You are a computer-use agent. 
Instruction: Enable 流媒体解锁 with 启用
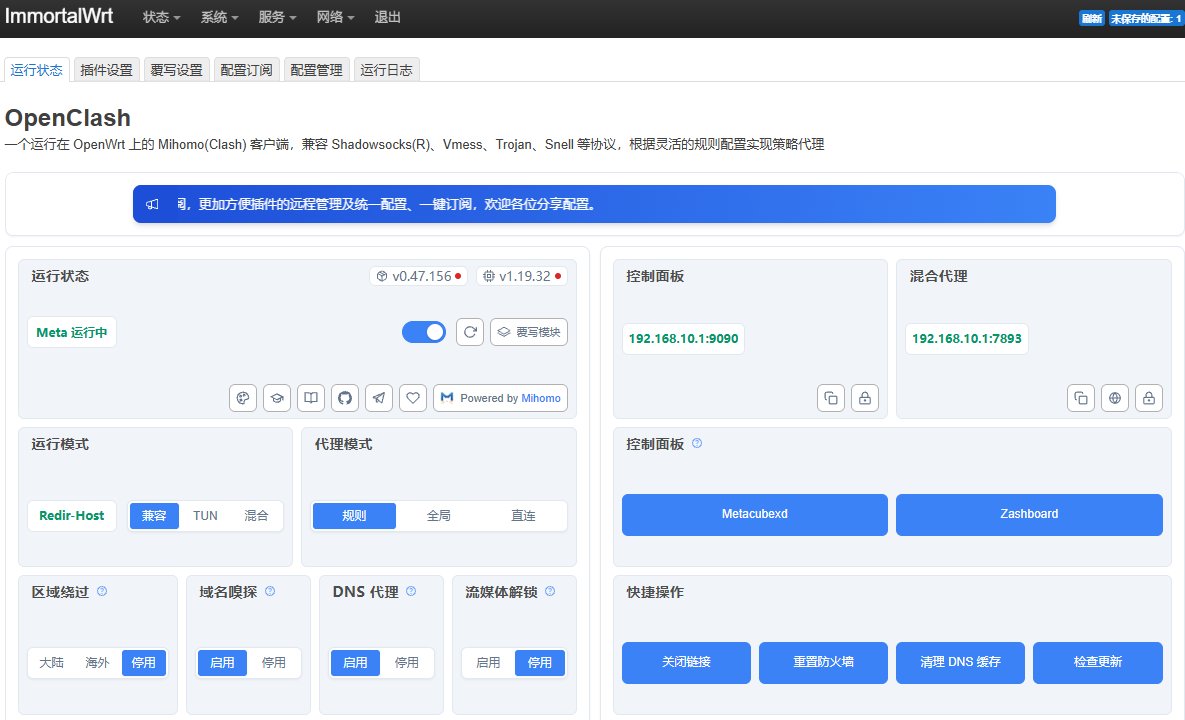[x=488, y=663]
